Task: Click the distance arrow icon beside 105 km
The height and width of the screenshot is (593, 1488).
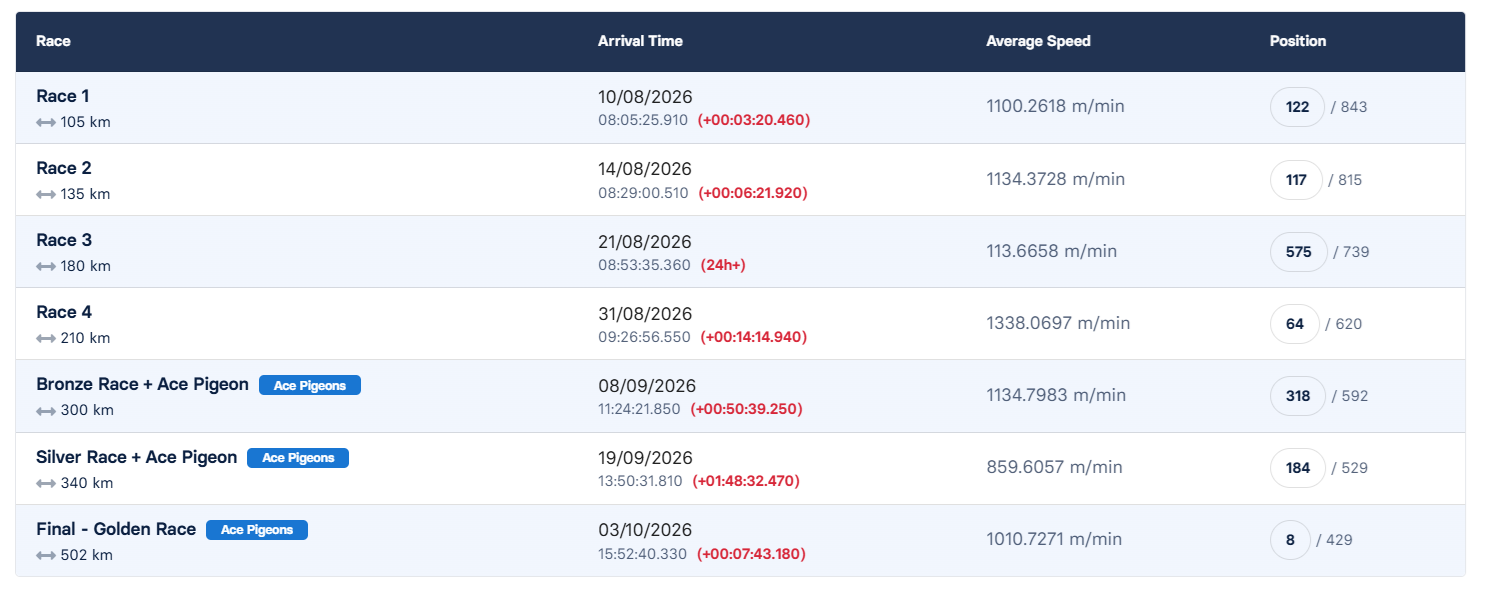Action: click(x=46, y=122)
